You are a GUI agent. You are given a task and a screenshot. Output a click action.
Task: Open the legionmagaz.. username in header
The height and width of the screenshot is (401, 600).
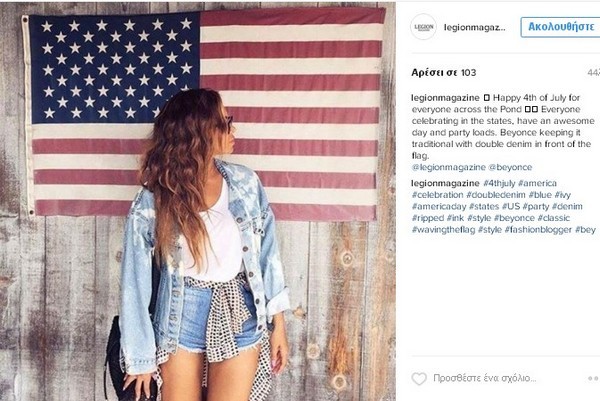coord(474,28)
